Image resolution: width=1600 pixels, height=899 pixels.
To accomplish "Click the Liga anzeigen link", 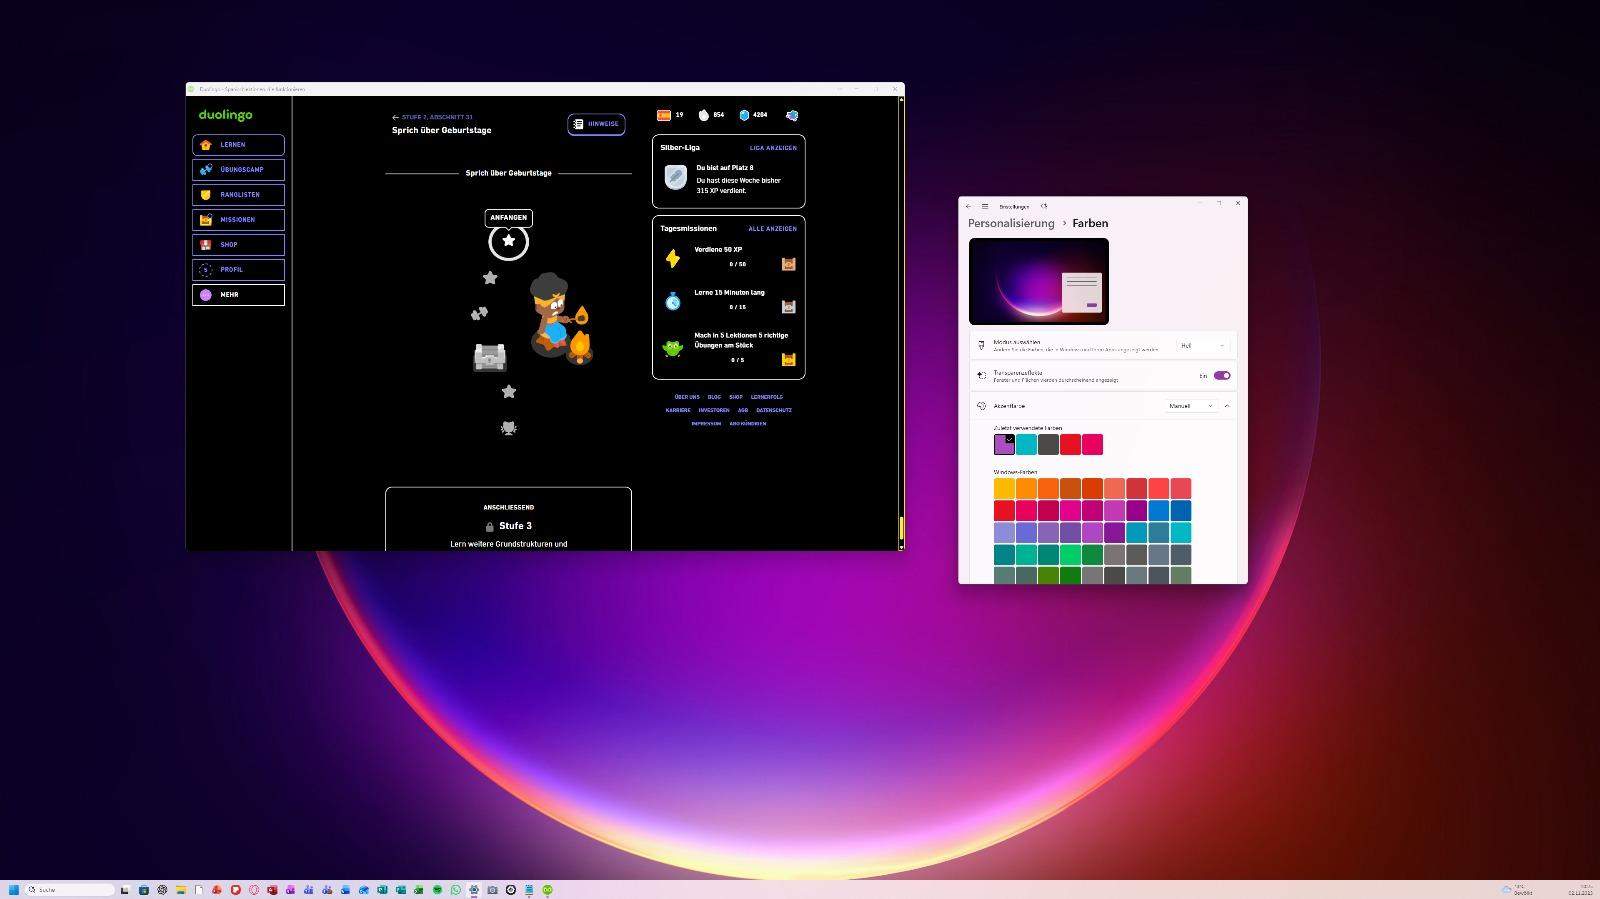I will coord(773,148).
